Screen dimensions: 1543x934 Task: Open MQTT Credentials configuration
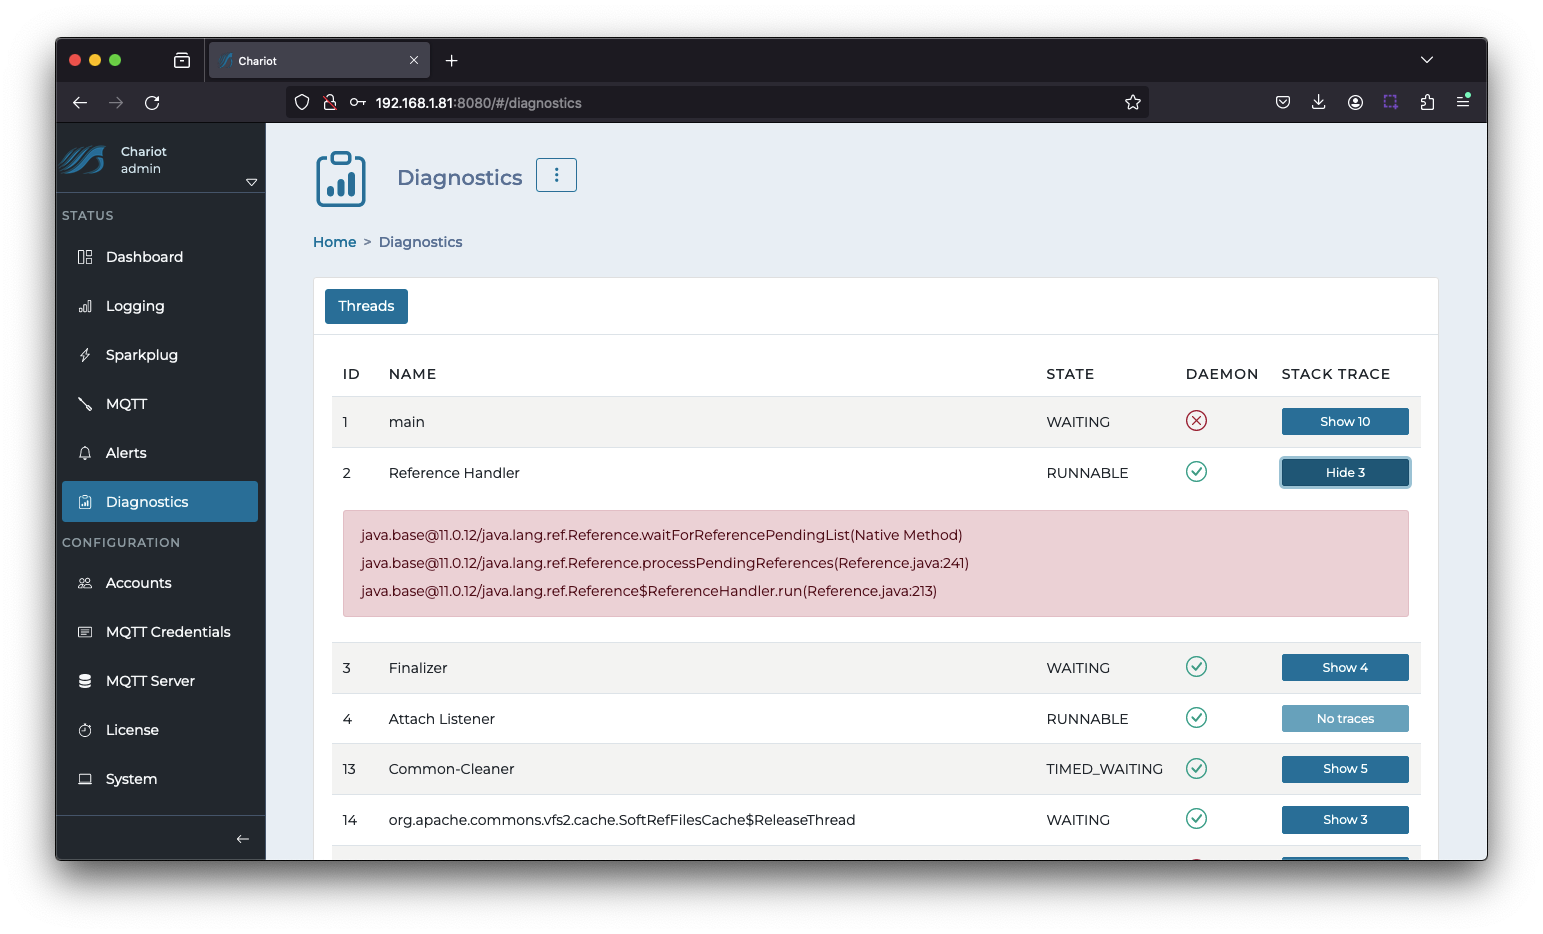pos(160,632)
